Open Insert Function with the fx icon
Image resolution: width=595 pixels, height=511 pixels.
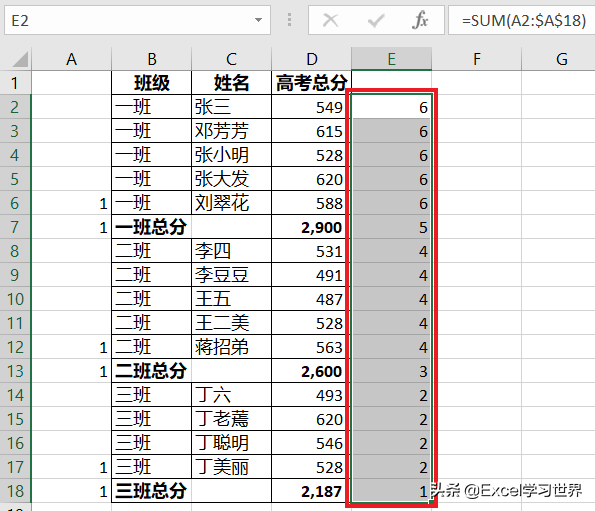coord(420,20)
